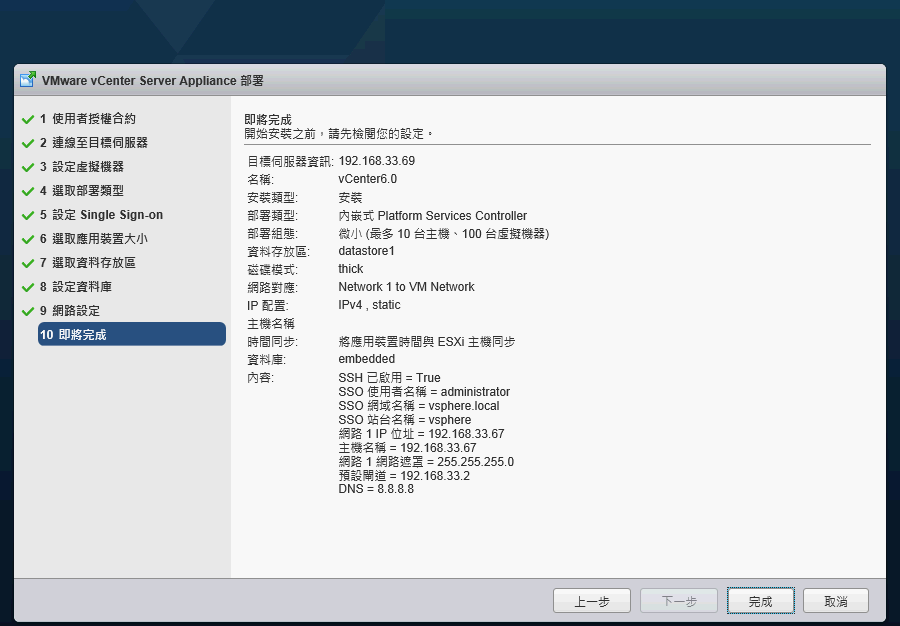
Task: Click checkmark icon beside 設定資料庫 step
Action: (x=28, y=287)
